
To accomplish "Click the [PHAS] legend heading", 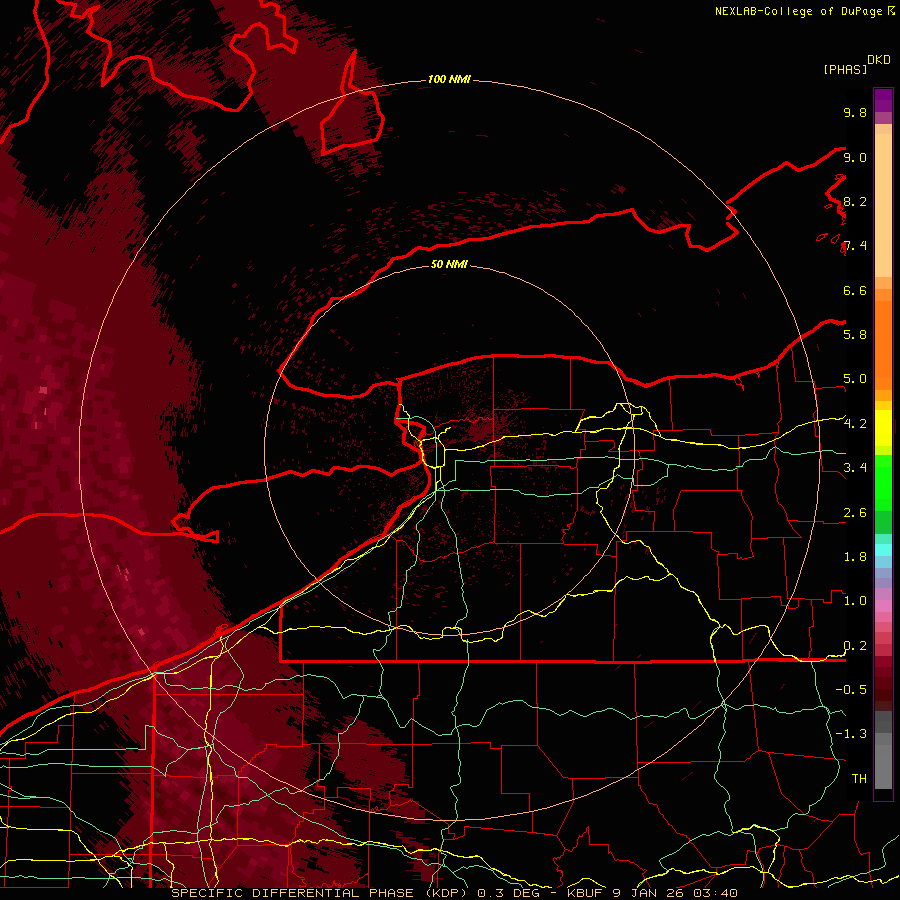I will pos(845,69).
